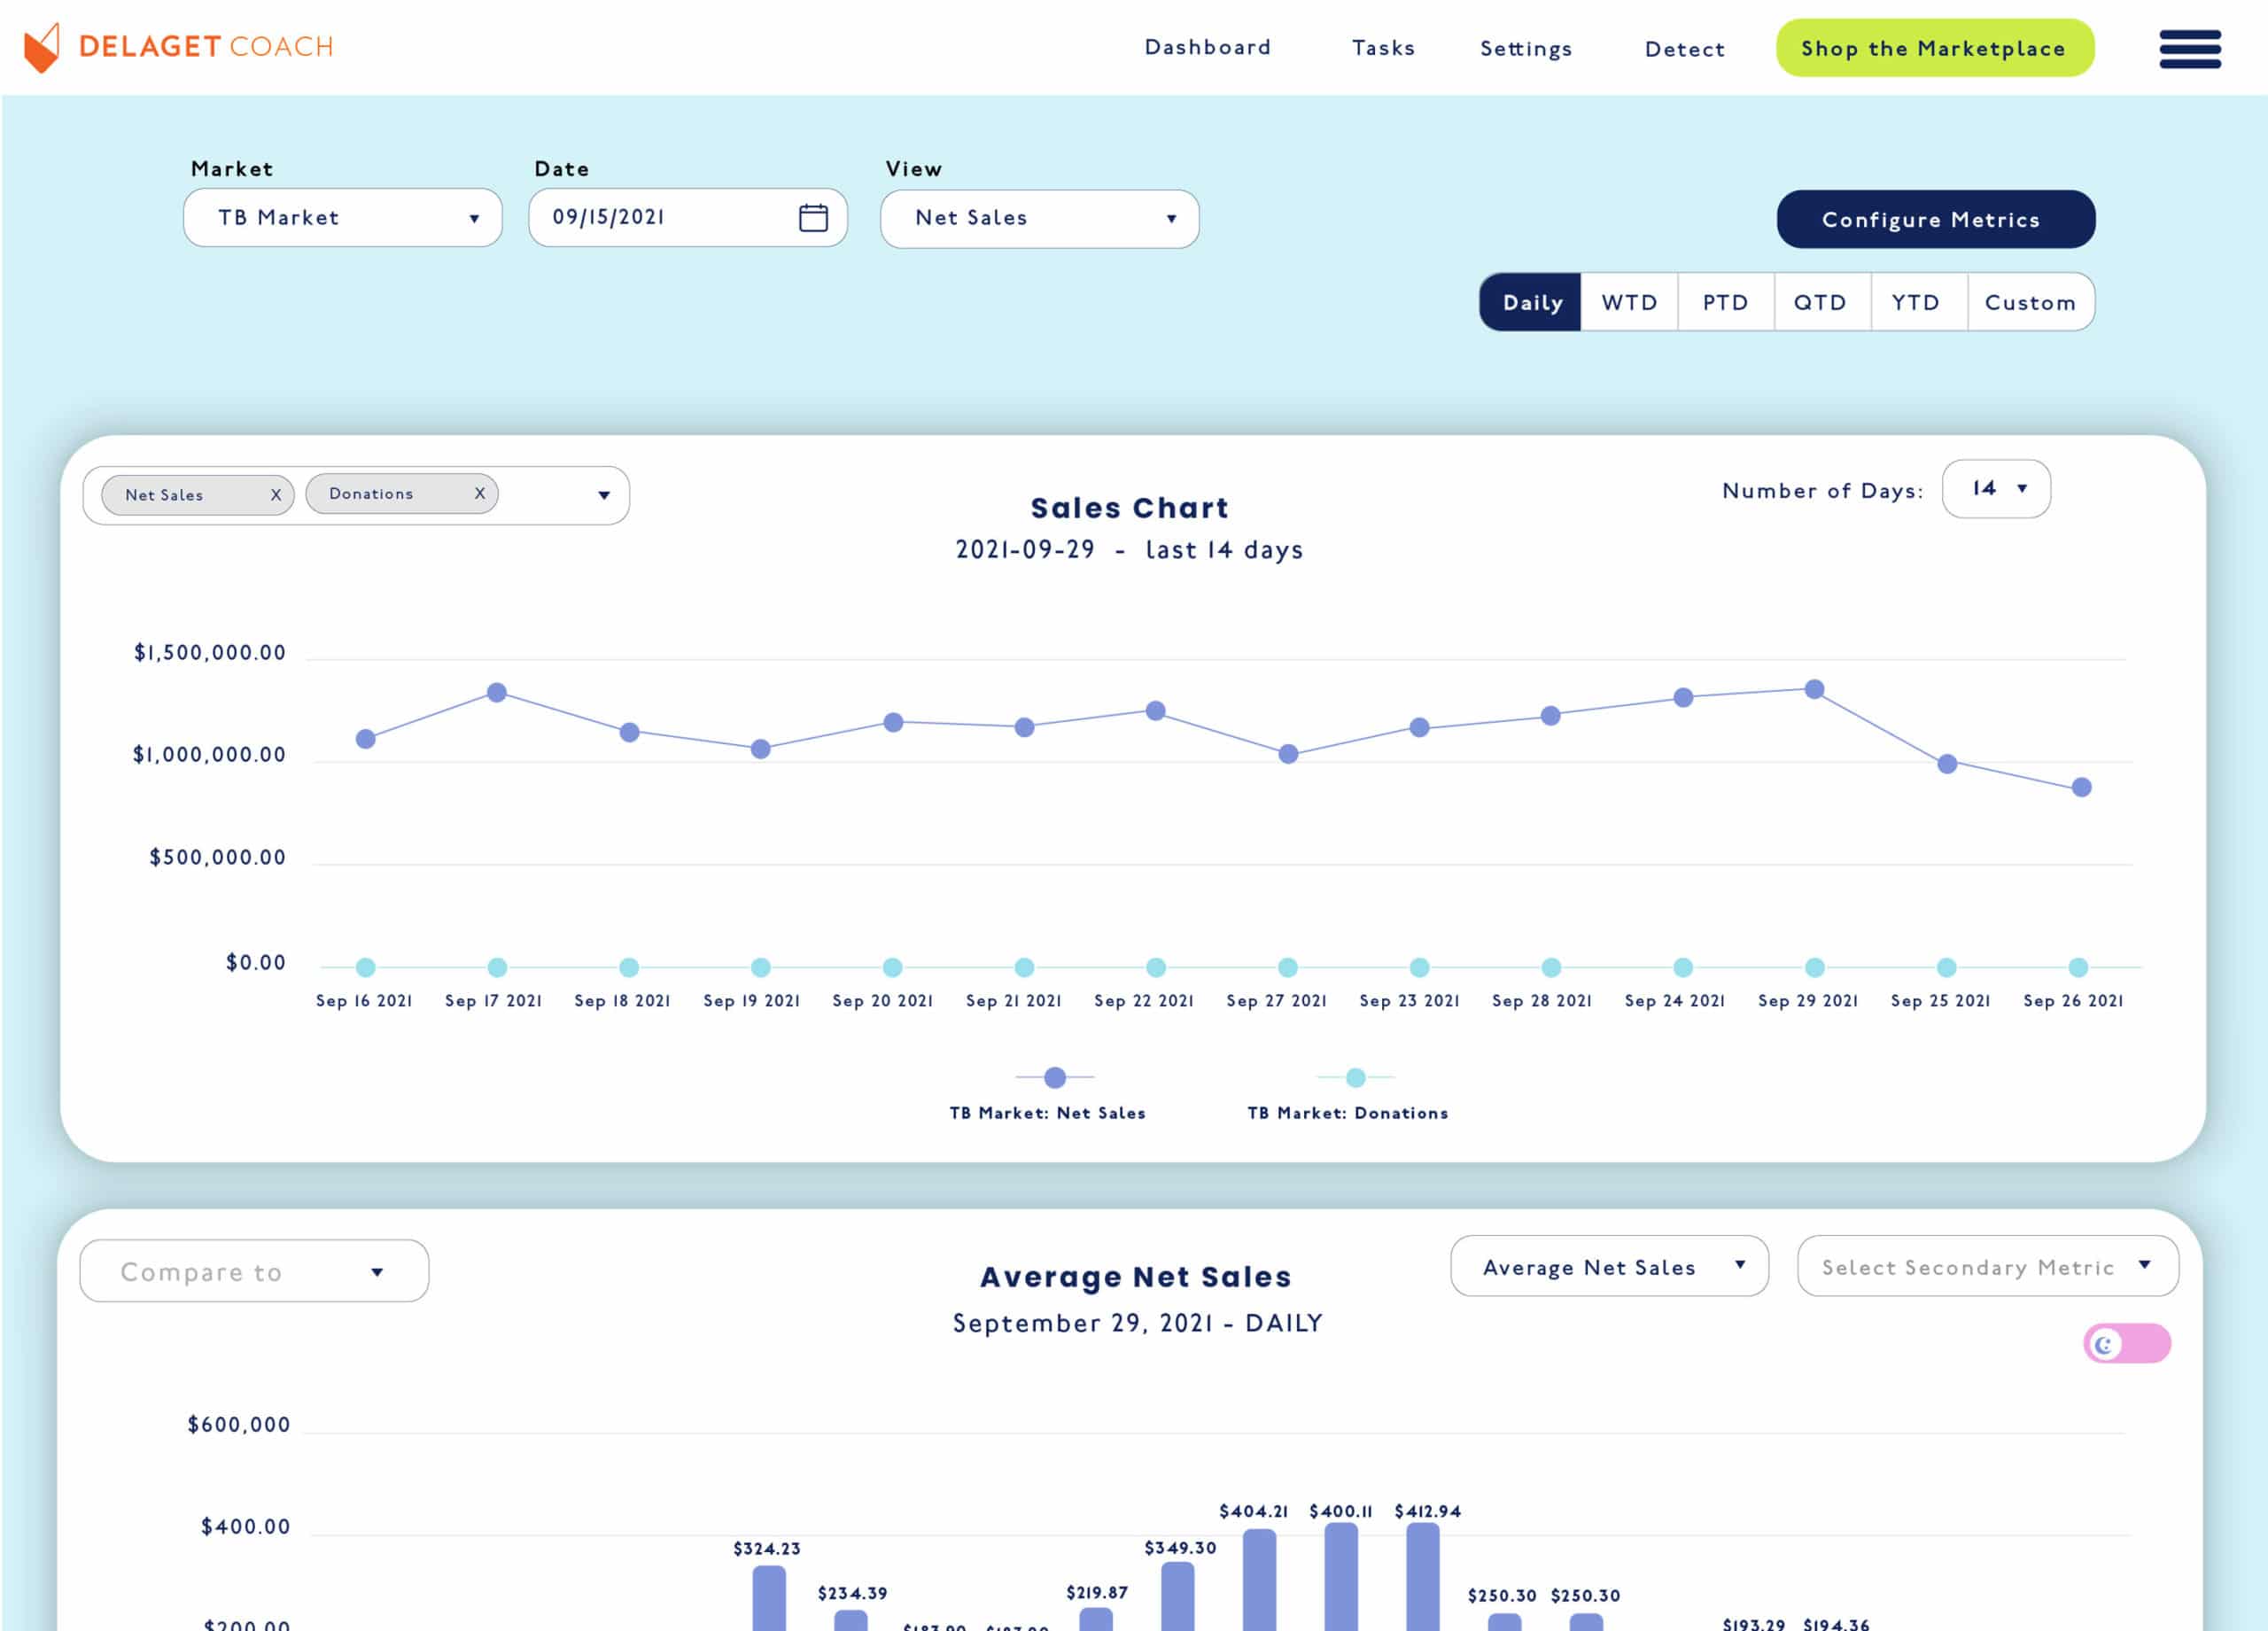Click the DELAGET COACH brand text
This screenshot has width=2268, height=1631.
click(x=206, y=47)
